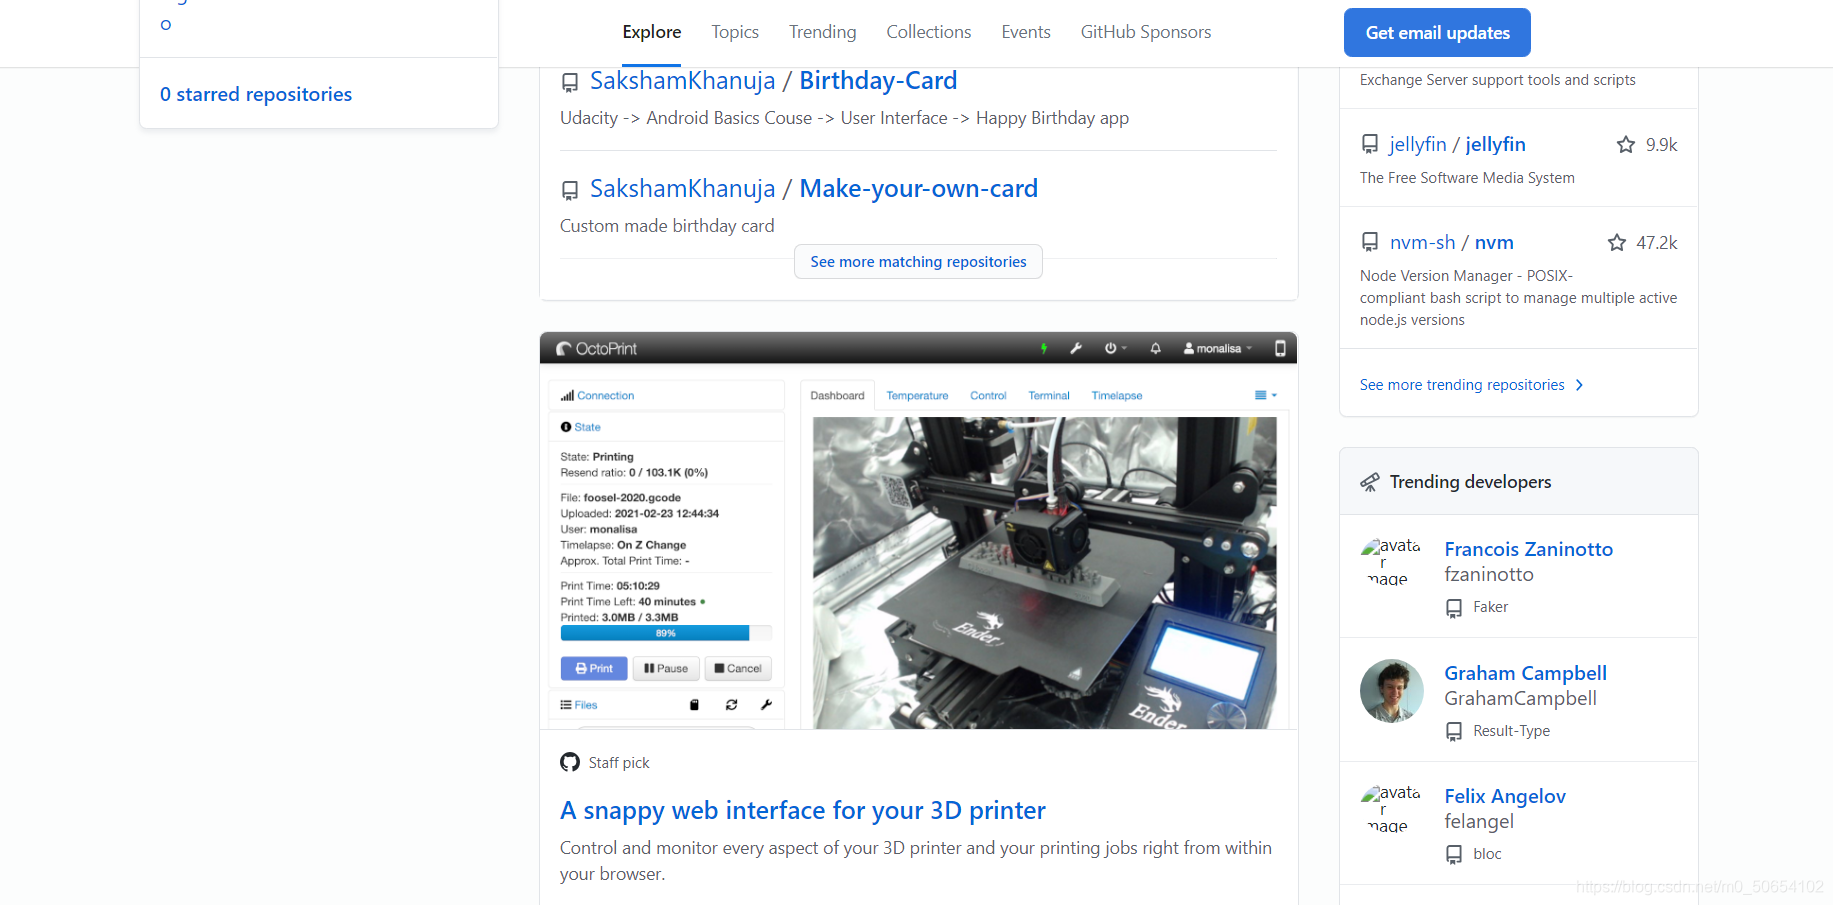Click the 89% print progress bar

tap(666, 633)
